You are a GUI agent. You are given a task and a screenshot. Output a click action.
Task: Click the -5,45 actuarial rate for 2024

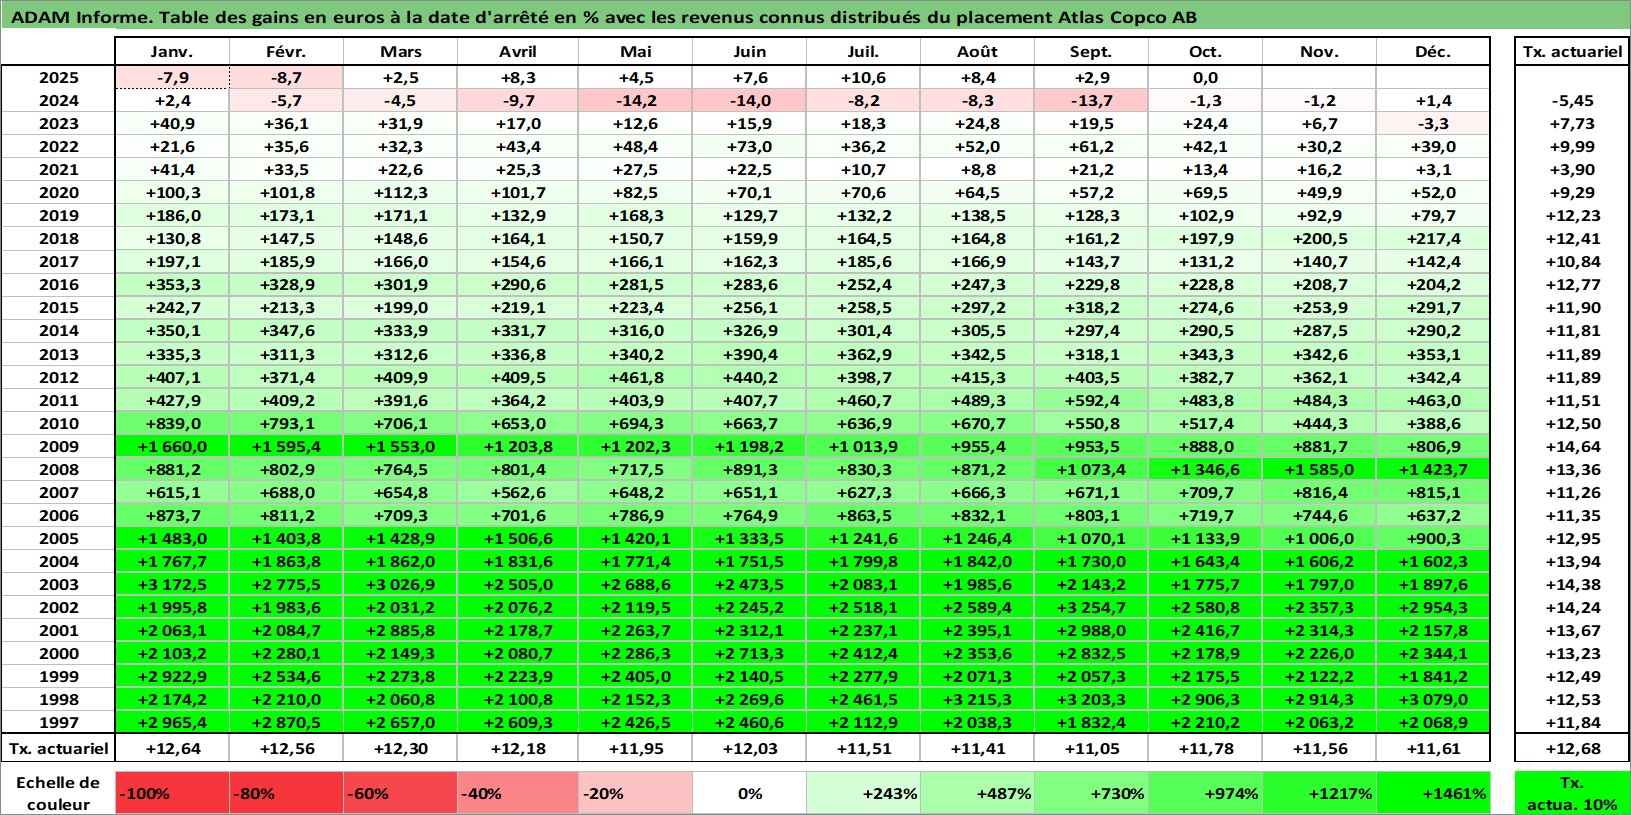pyautogui.click(x=1572, y=100)
